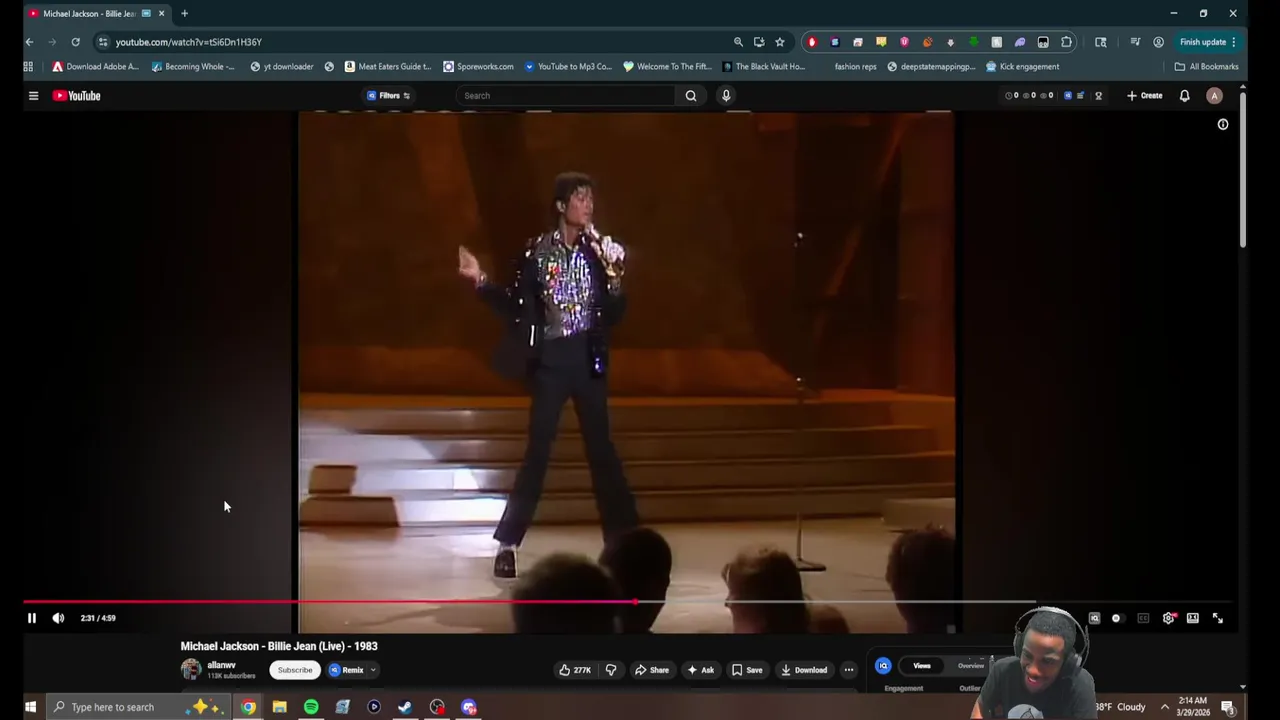The width and height of the screenshot is (1280, 720).
Task: Open All Bookmarks folder
Action: tap(1206, 67)
